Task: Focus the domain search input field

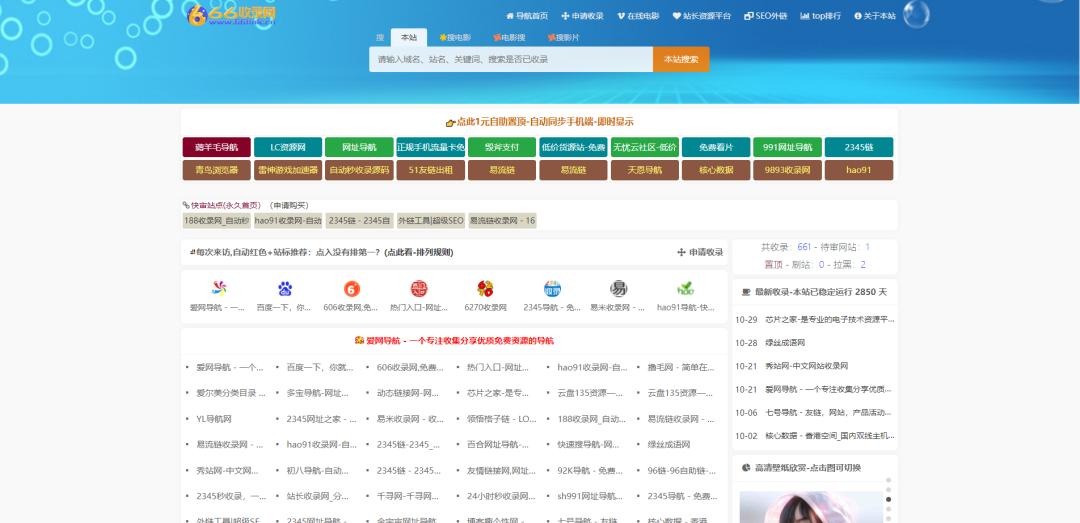Action: click(510, 60)
